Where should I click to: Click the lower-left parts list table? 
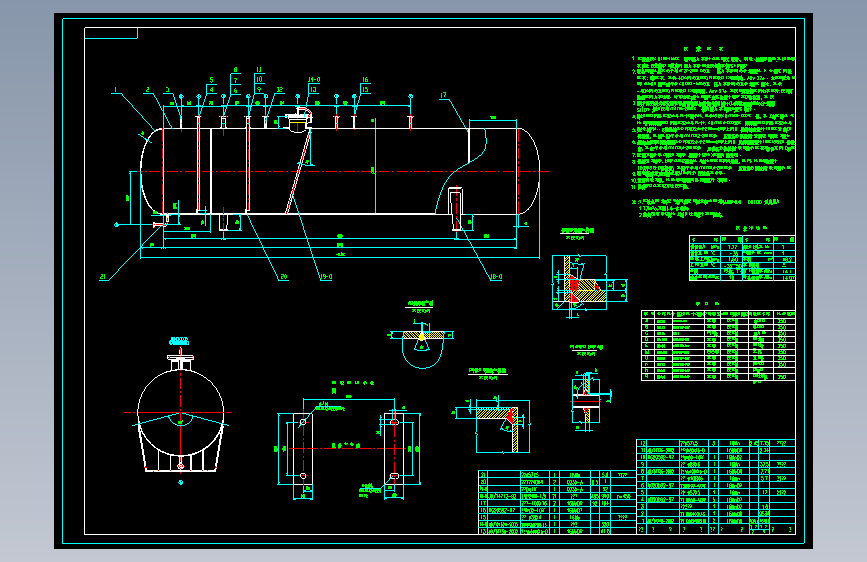coord(557,502)
